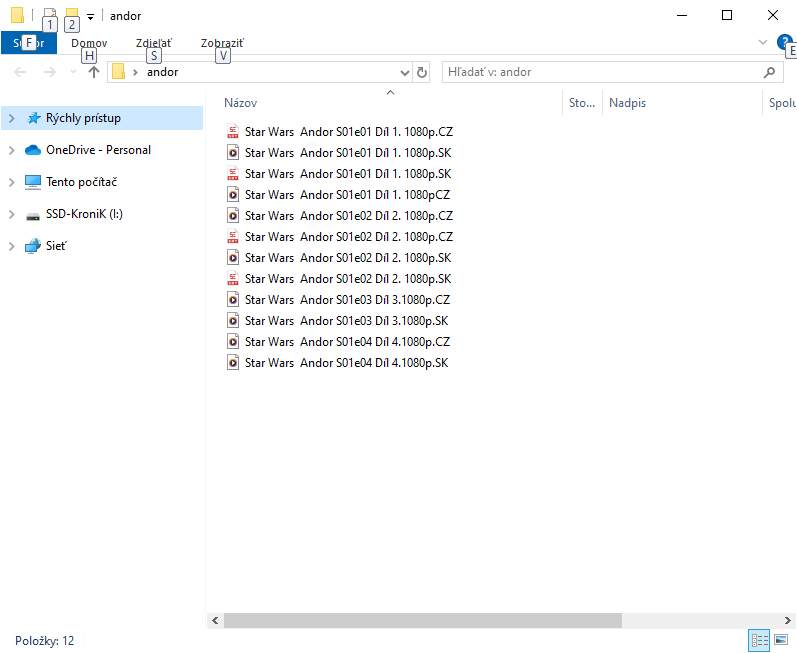Screen dimensions: 797x653
Task: Select second file name S01e01 Díl 1. 1080p.SK
Action: [348, 174]
